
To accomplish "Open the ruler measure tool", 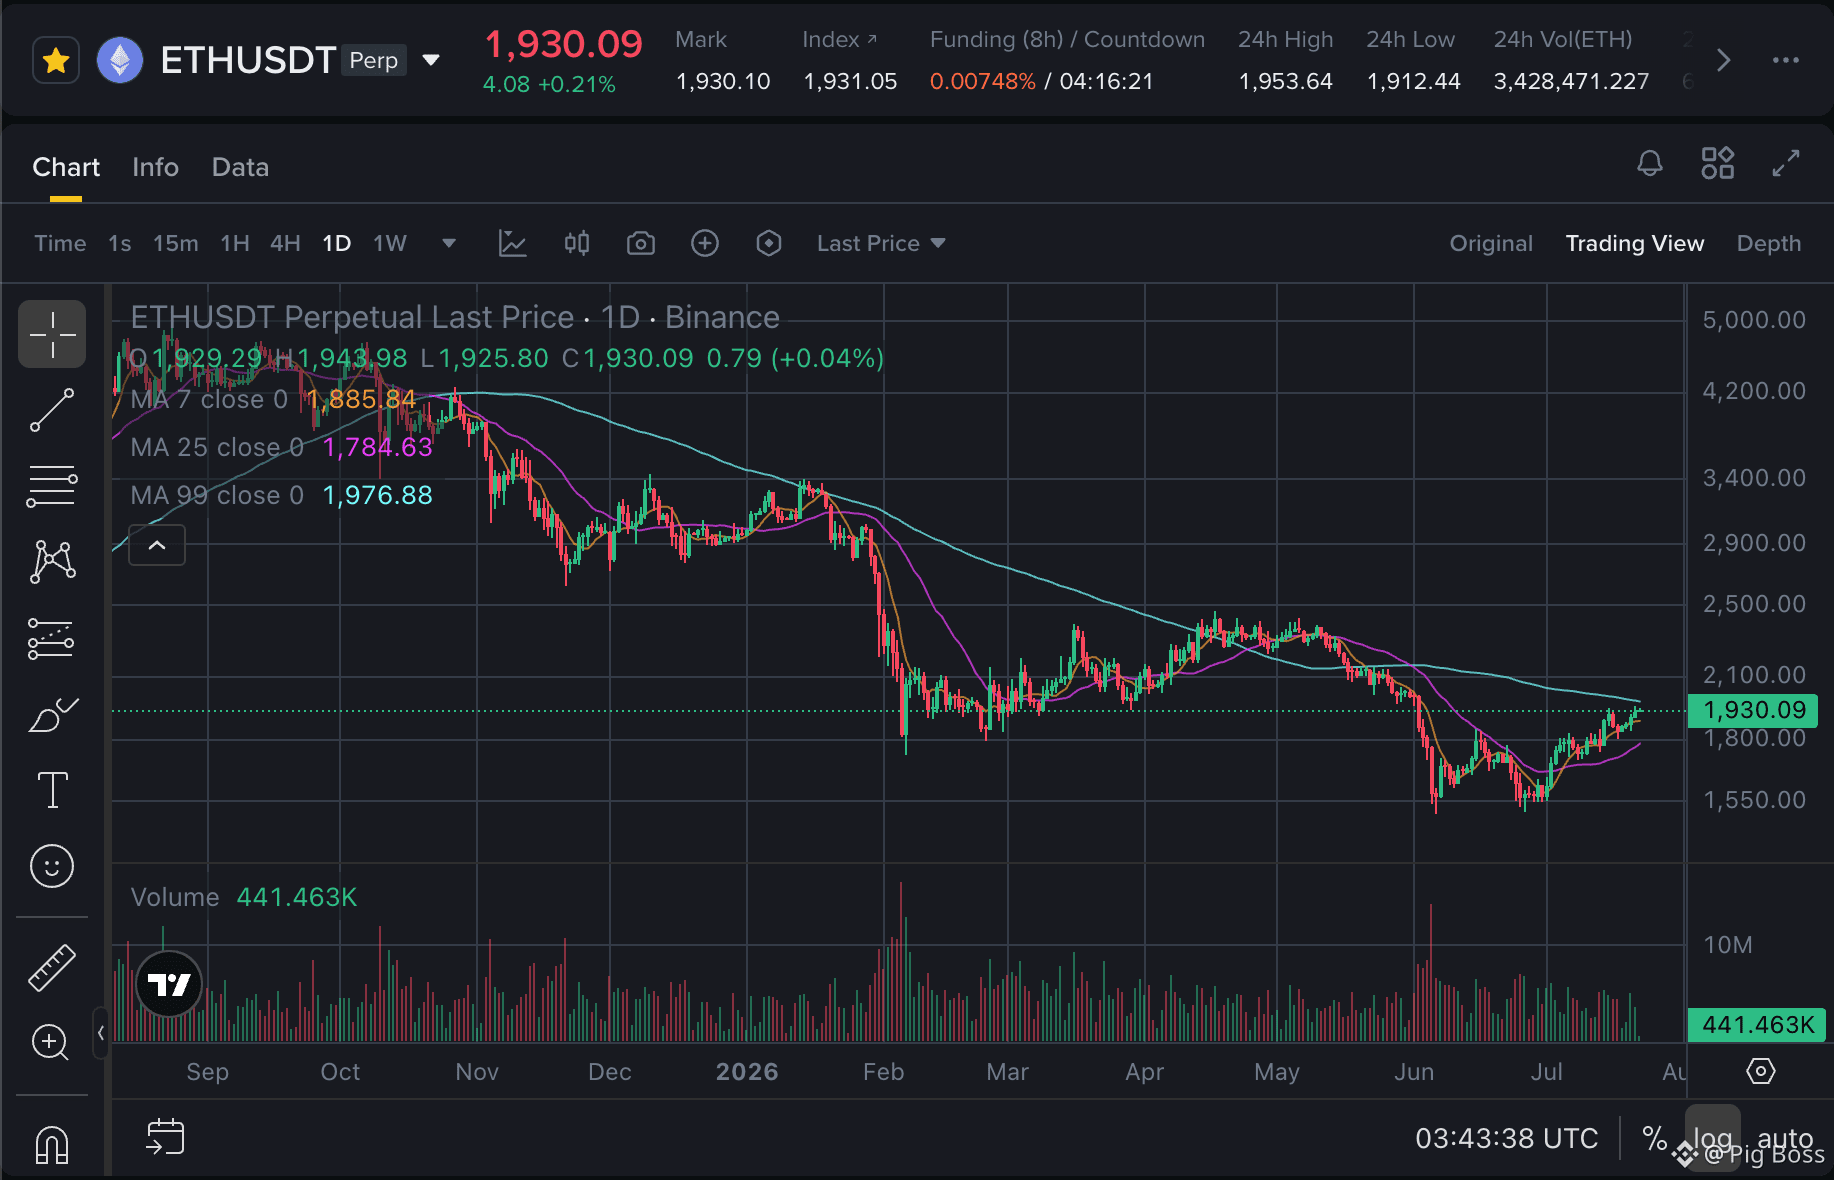I will click(52, 968).
